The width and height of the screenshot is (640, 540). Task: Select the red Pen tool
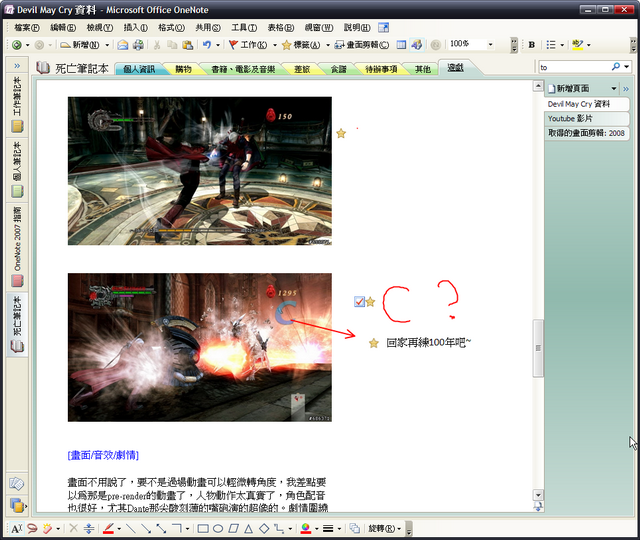point(108,529)
